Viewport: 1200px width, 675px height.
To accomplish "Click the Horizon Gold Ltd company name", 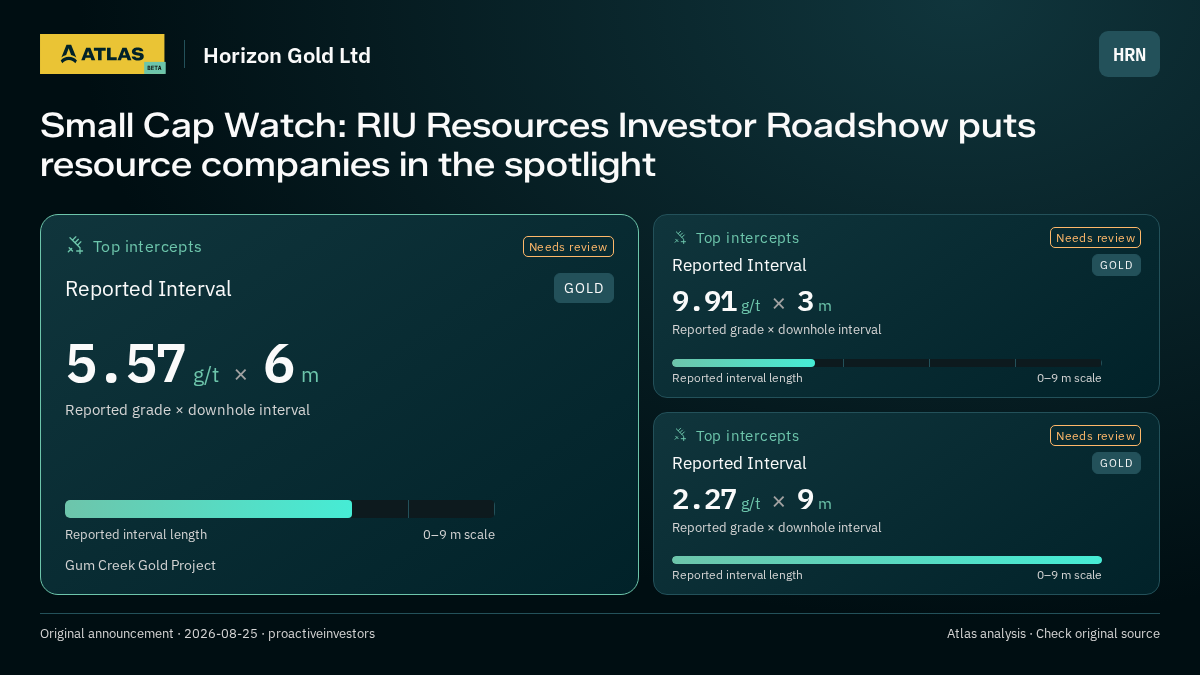I will click(x=287, y=55).
